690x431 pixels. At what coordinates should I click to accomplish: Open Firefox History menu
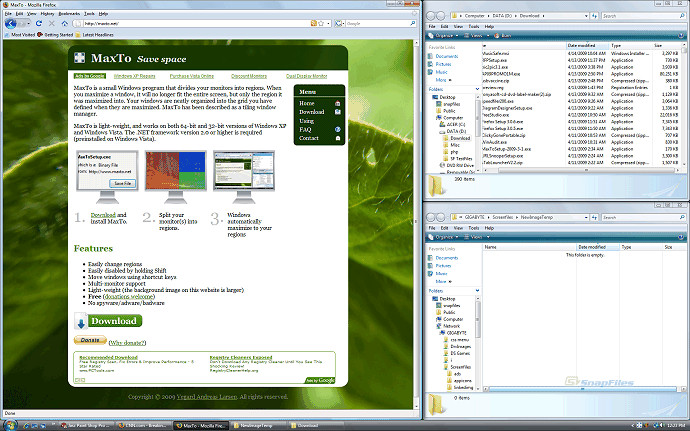[x=47, y=14]
